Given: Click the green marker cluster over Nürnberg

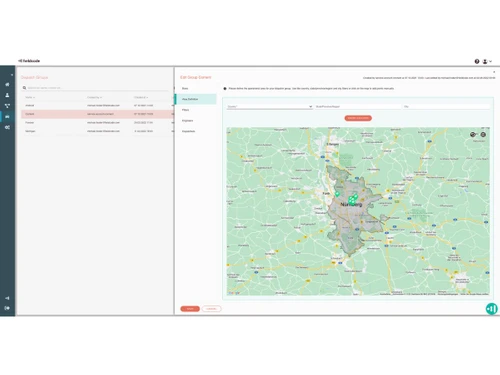Looking at the screenshot, I should click(353, 199).
